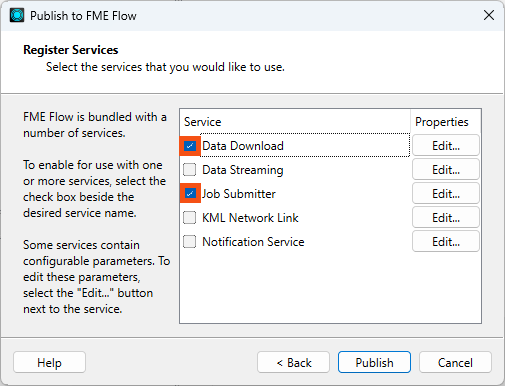Close the Publish to FME Flow window
The width and height of the screenshot is (505, 386).
489,15
